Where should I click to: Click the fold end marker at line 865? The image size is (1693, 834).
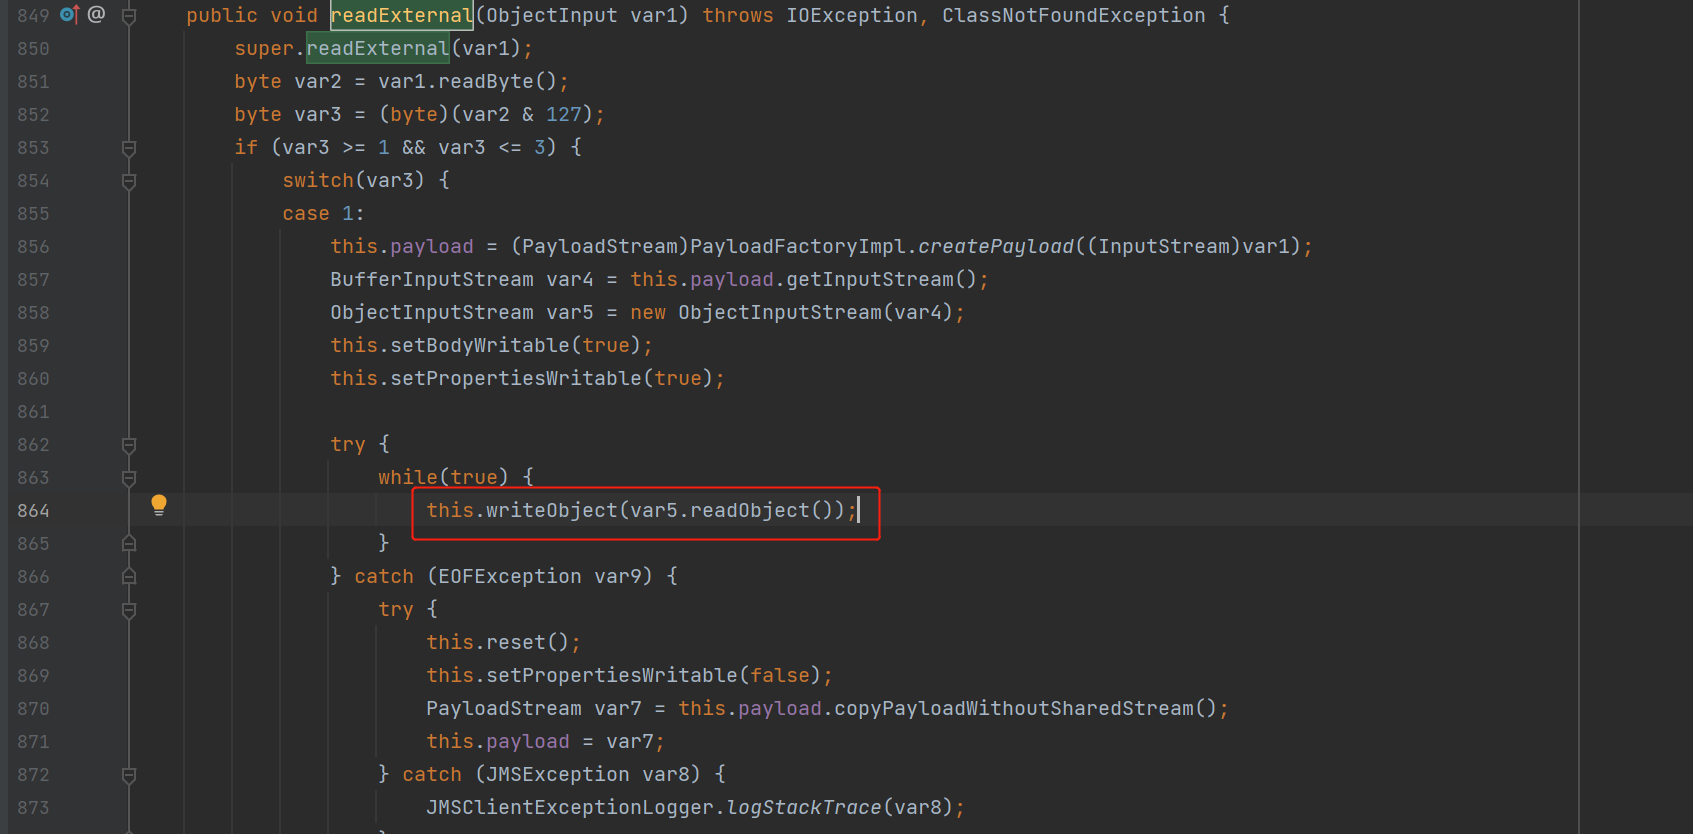[129, 543]
